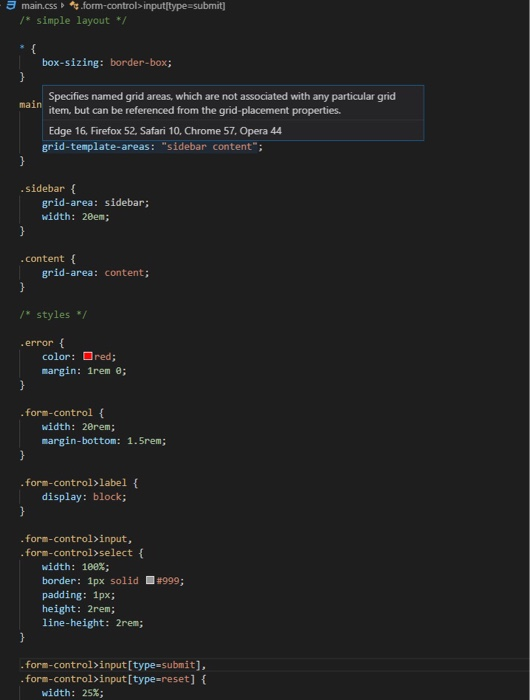
Task: Open the red color swatch picker
Action: click(x=88, y=356)
